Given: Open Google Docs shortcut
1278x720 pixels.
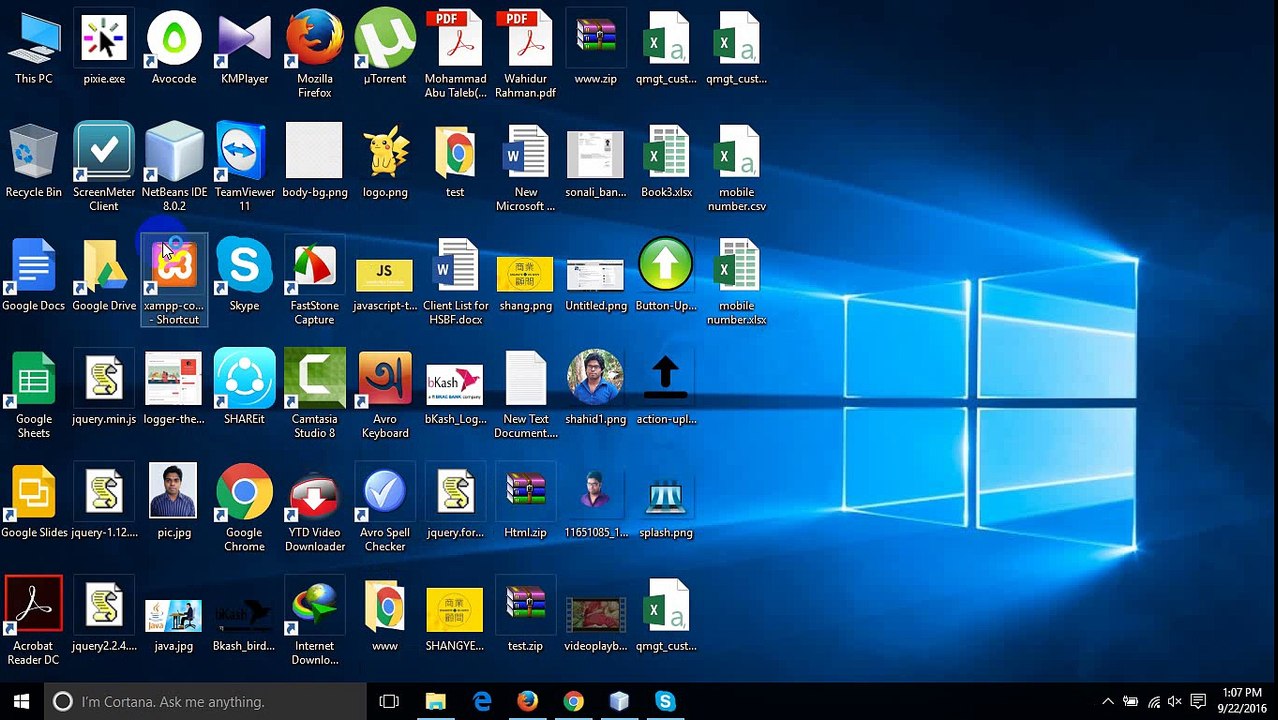Looking at the screenshot, I should pyautogui.click(x=33, y=275).
